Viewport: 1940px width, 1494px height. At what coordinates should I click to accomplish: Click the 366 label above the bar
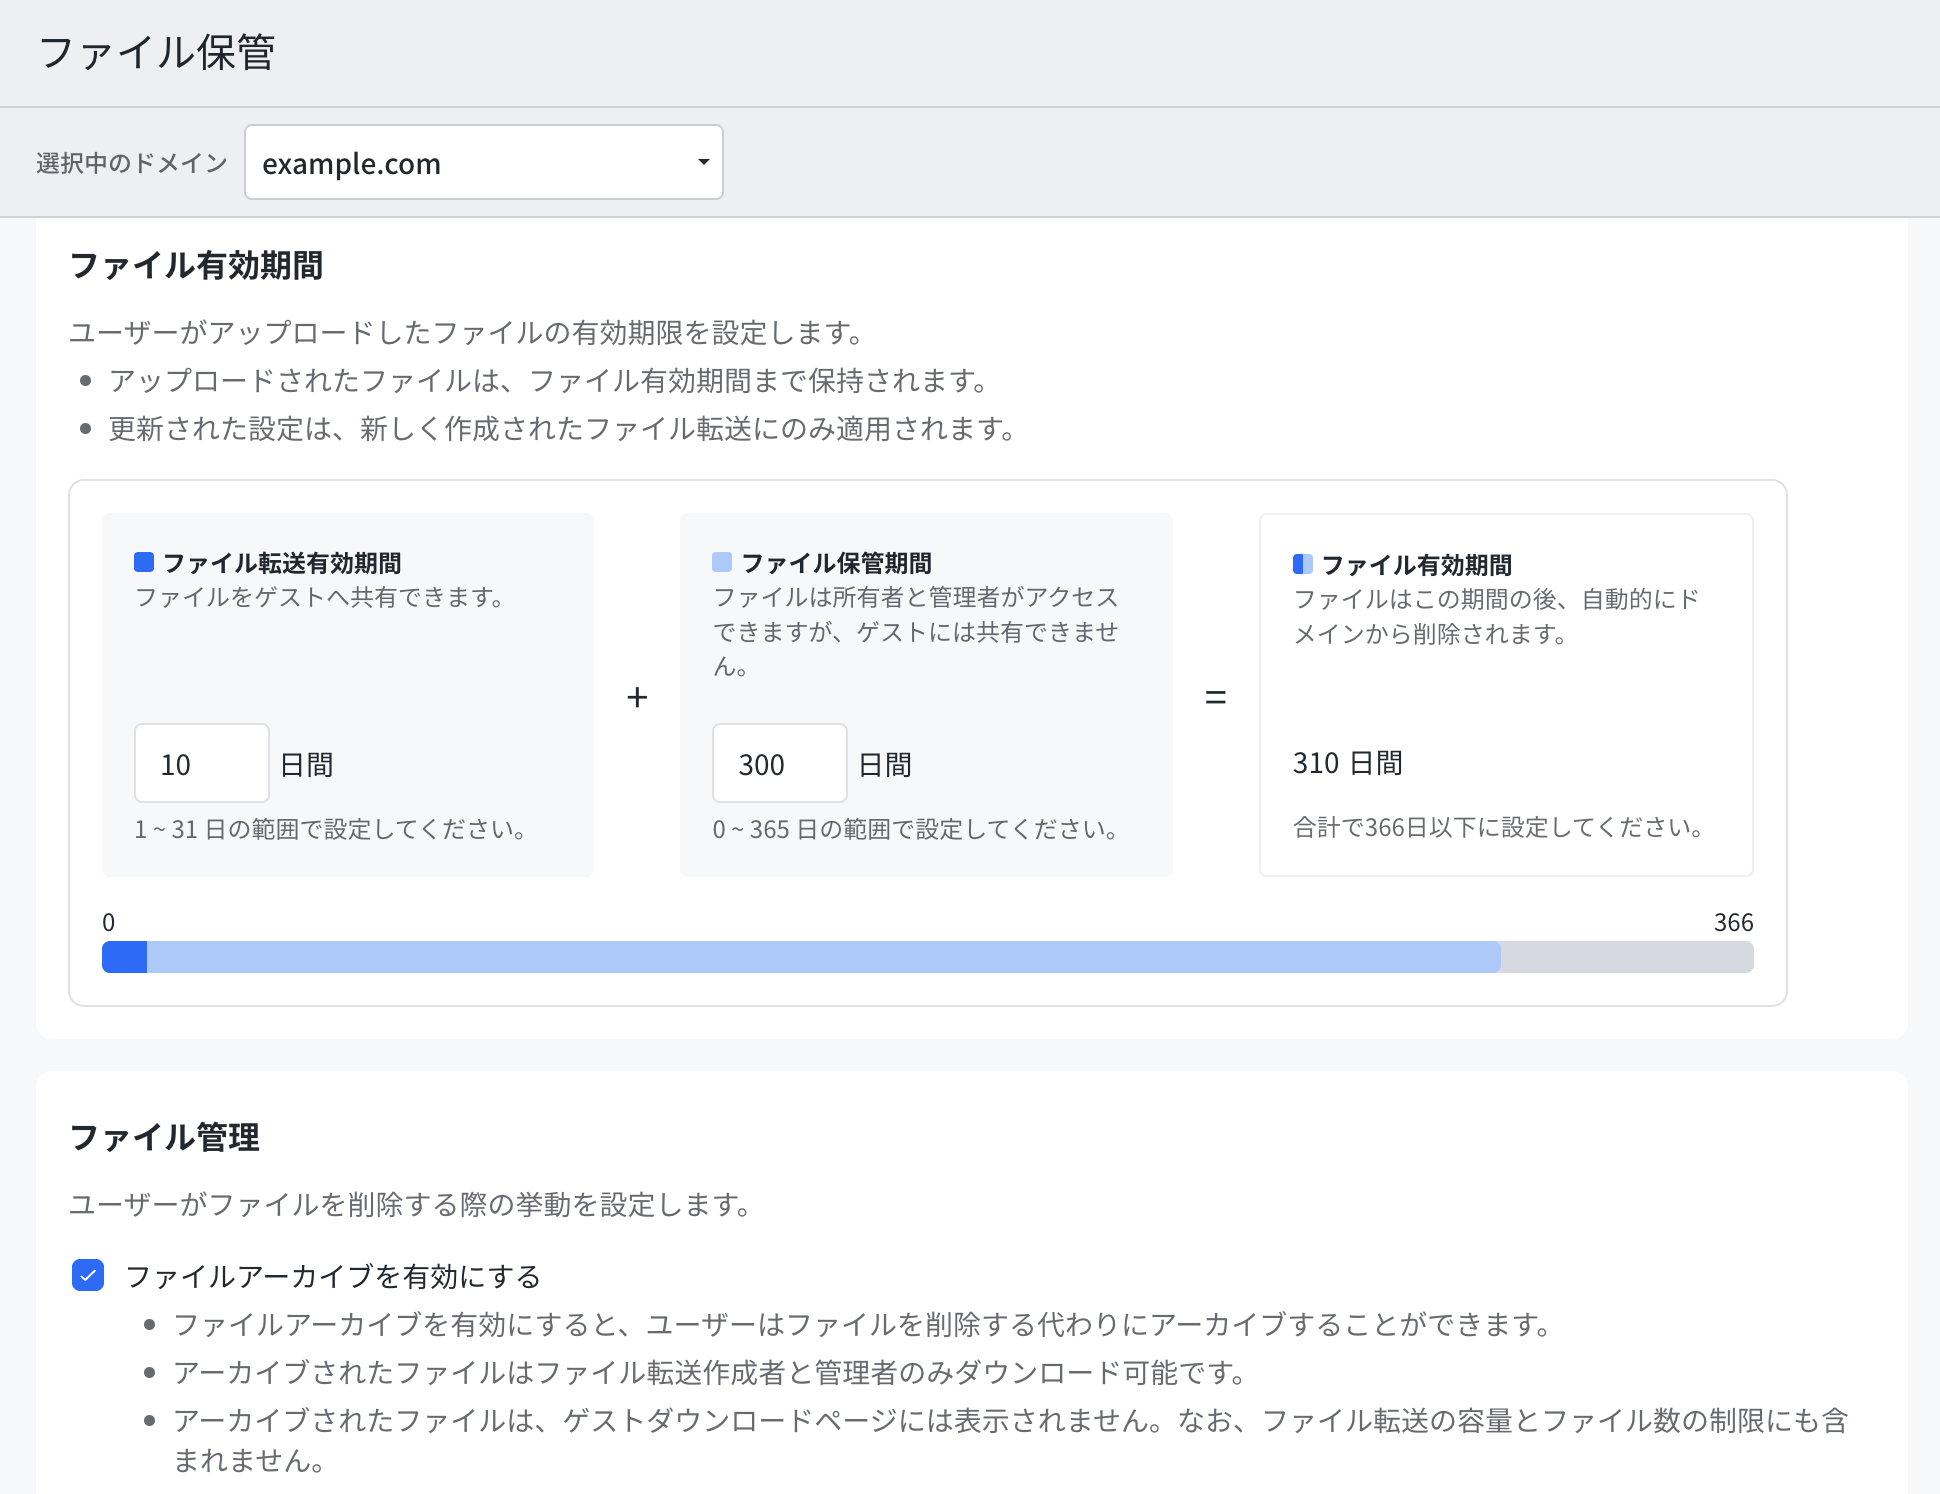(x=1733, y=922)
